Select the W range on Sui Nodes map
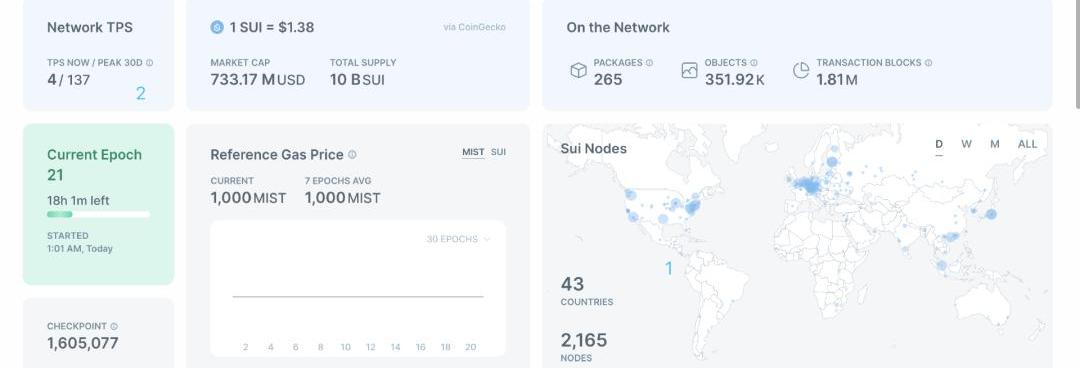This screenshot has height=368, width=1080. [966, 144]
